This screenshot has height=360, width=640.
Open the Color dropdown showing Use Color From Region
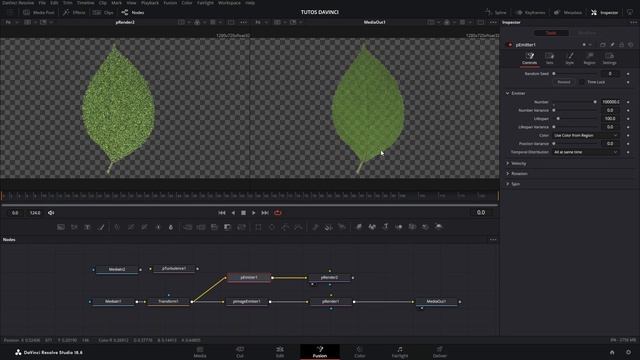(586, 136)
